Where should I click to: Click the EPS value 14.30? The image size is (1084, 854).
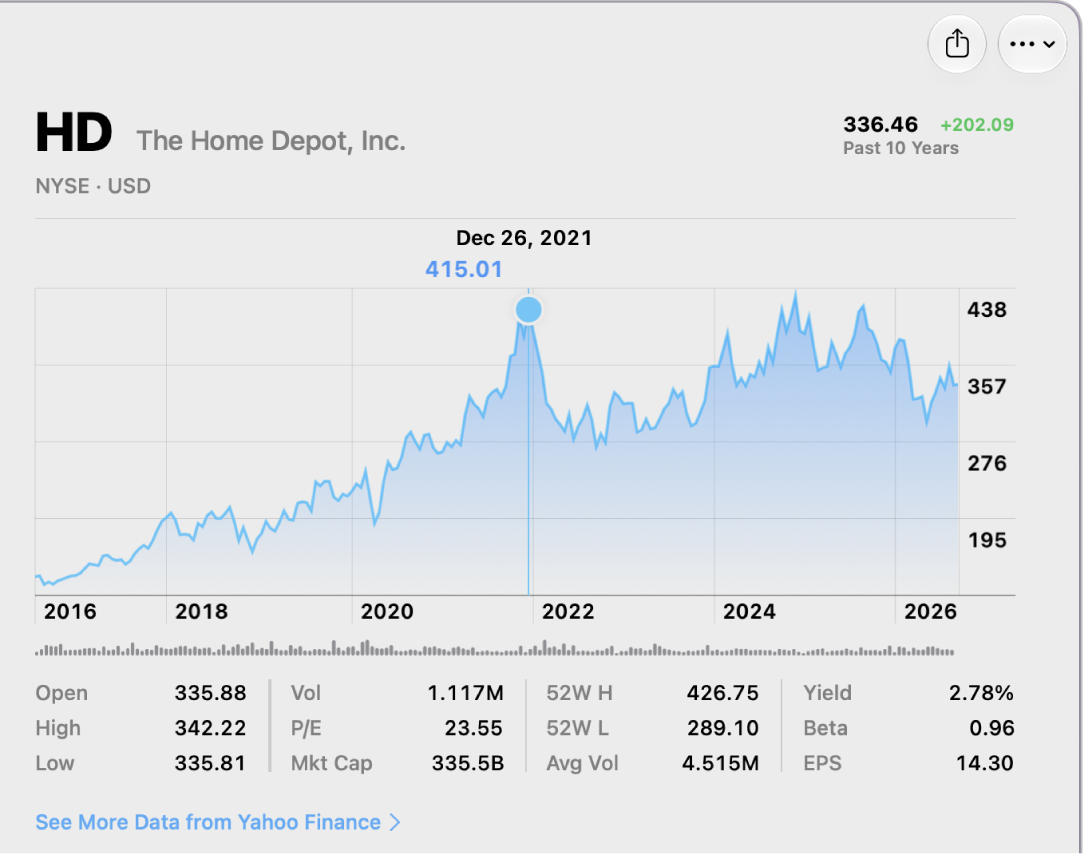click(984, 763)
